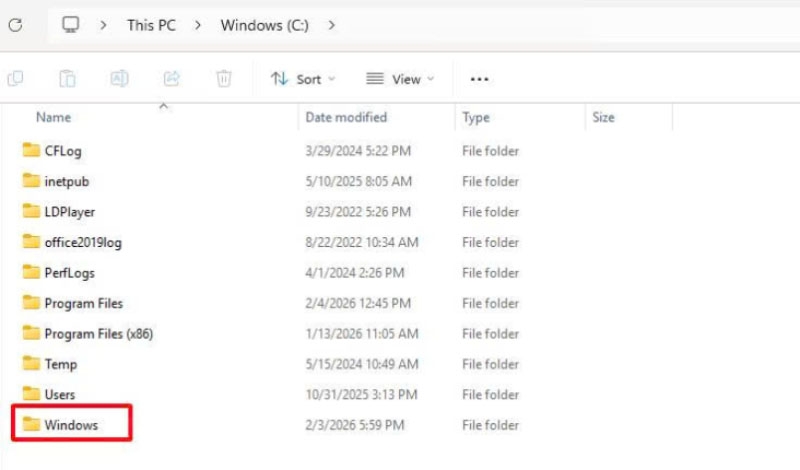800x470 pixels.
Task: Sort by the Date modified column header
Action: (346, 117)
